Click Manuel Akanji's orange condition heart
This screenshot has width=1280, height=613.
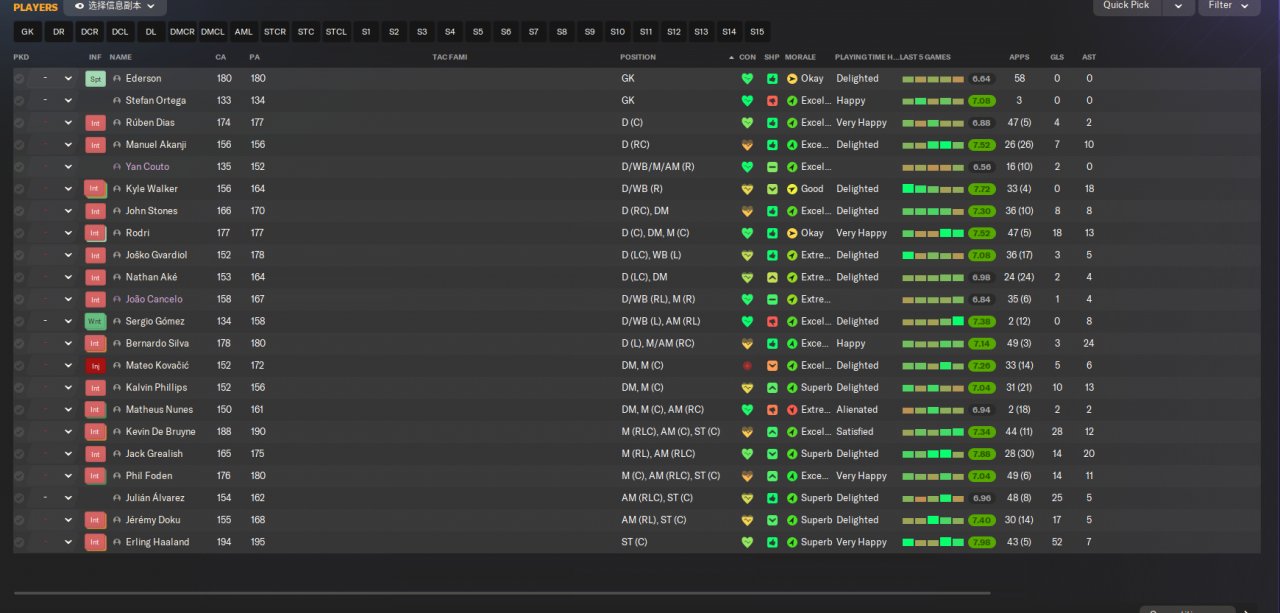tap(747, 145)
